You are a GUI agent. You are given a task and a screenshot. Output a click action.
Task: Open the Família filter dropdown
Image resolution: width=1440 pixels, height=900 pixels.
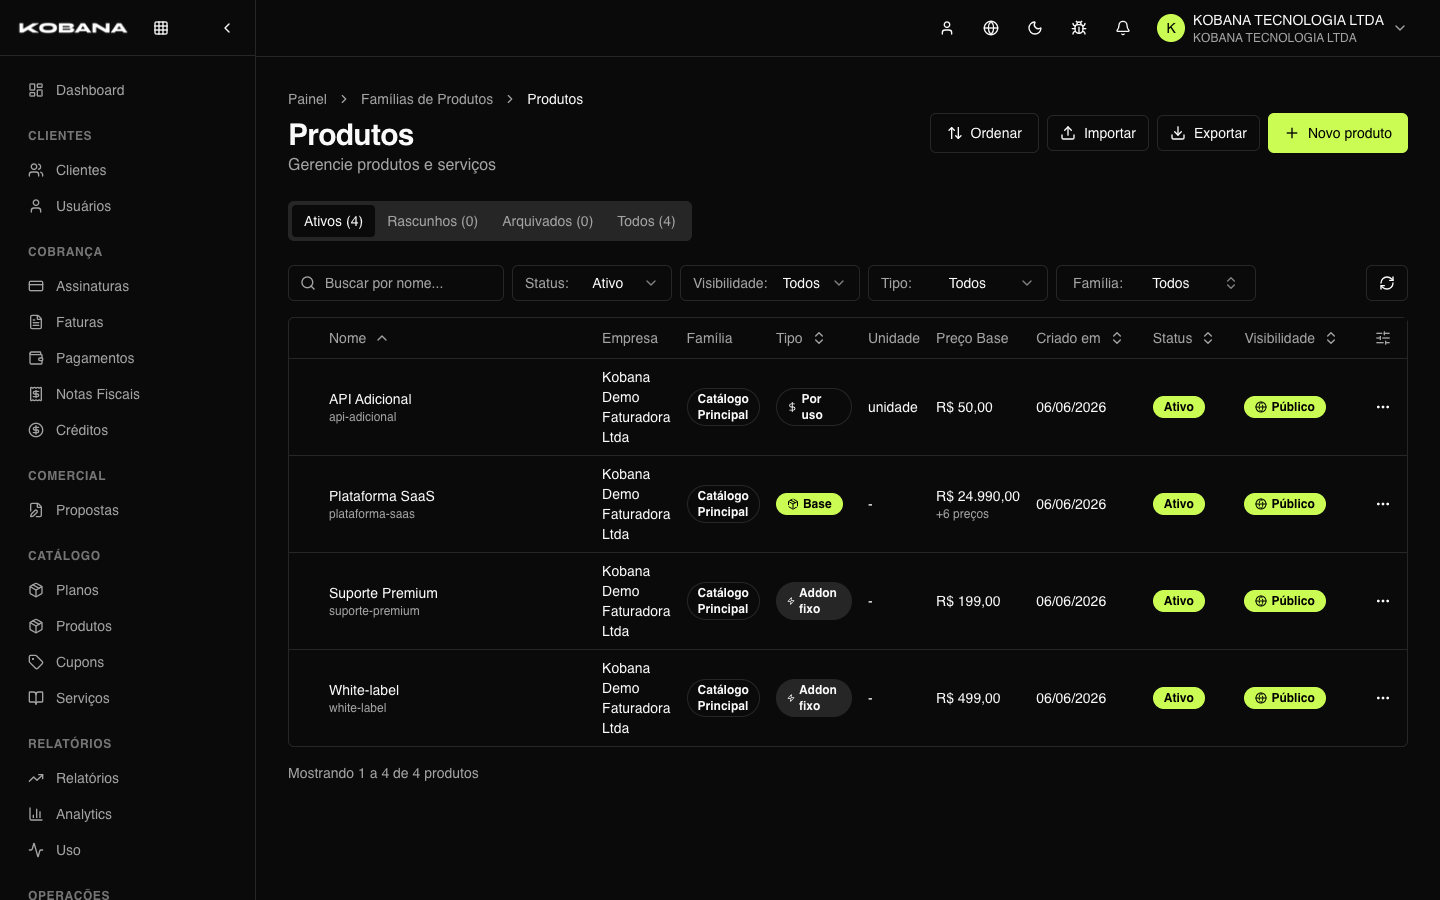[x=1156, y=283]
